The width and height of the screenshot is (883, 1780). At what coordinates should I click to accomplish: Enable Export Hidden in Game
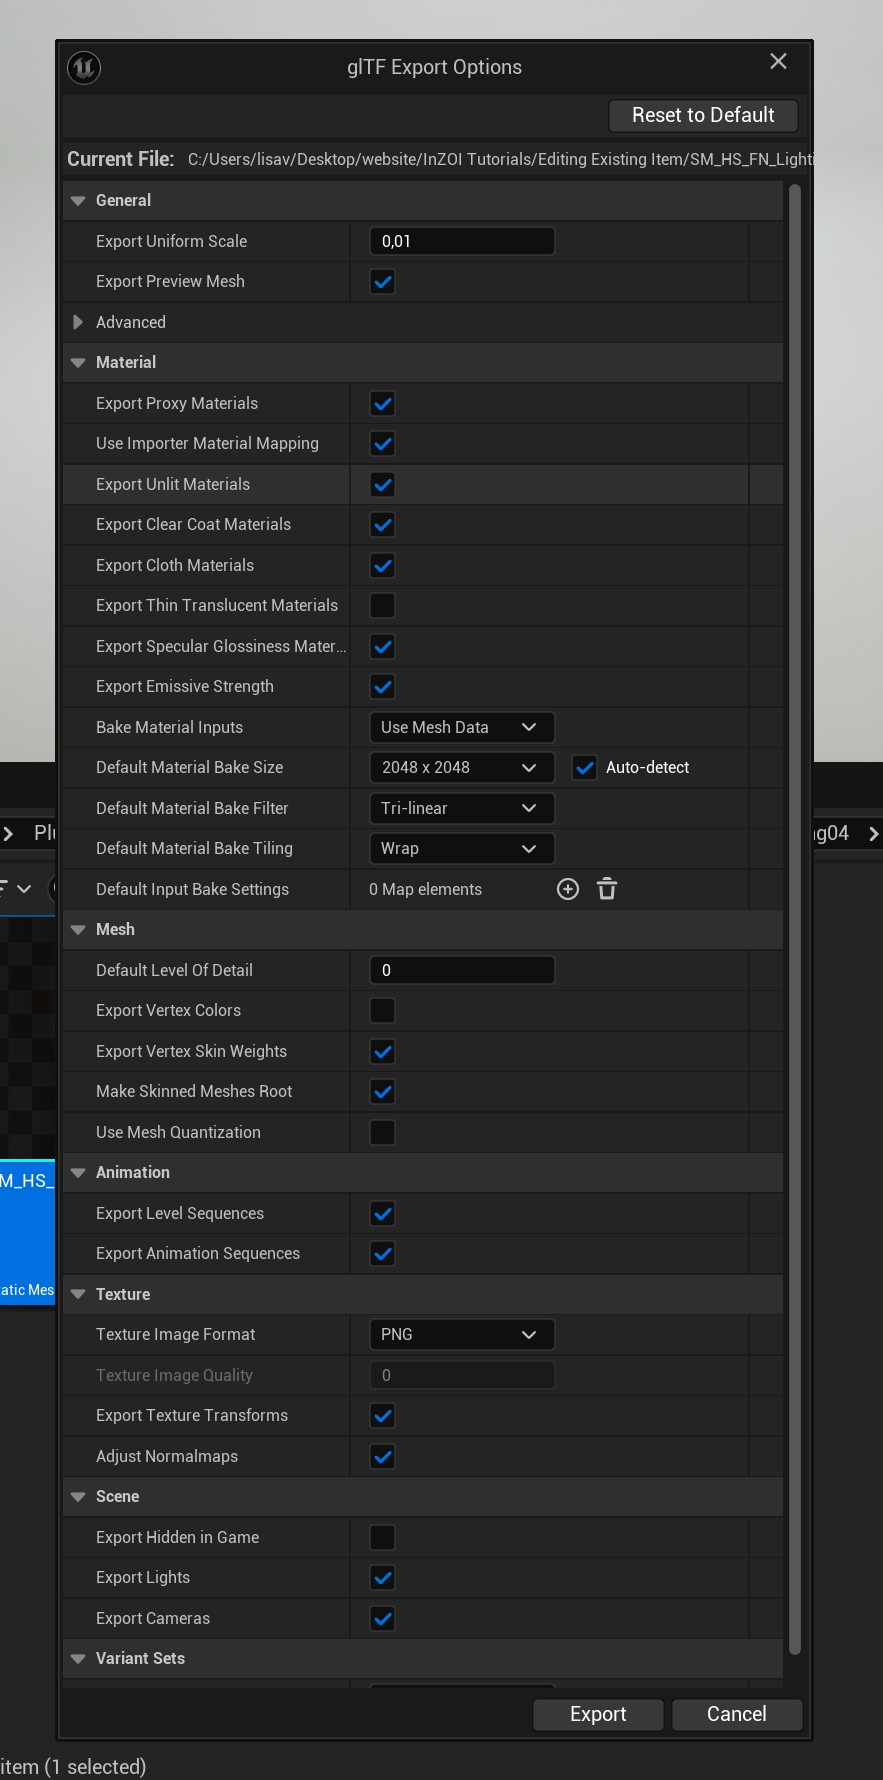pyautogui.click(x=383, y=1538)
